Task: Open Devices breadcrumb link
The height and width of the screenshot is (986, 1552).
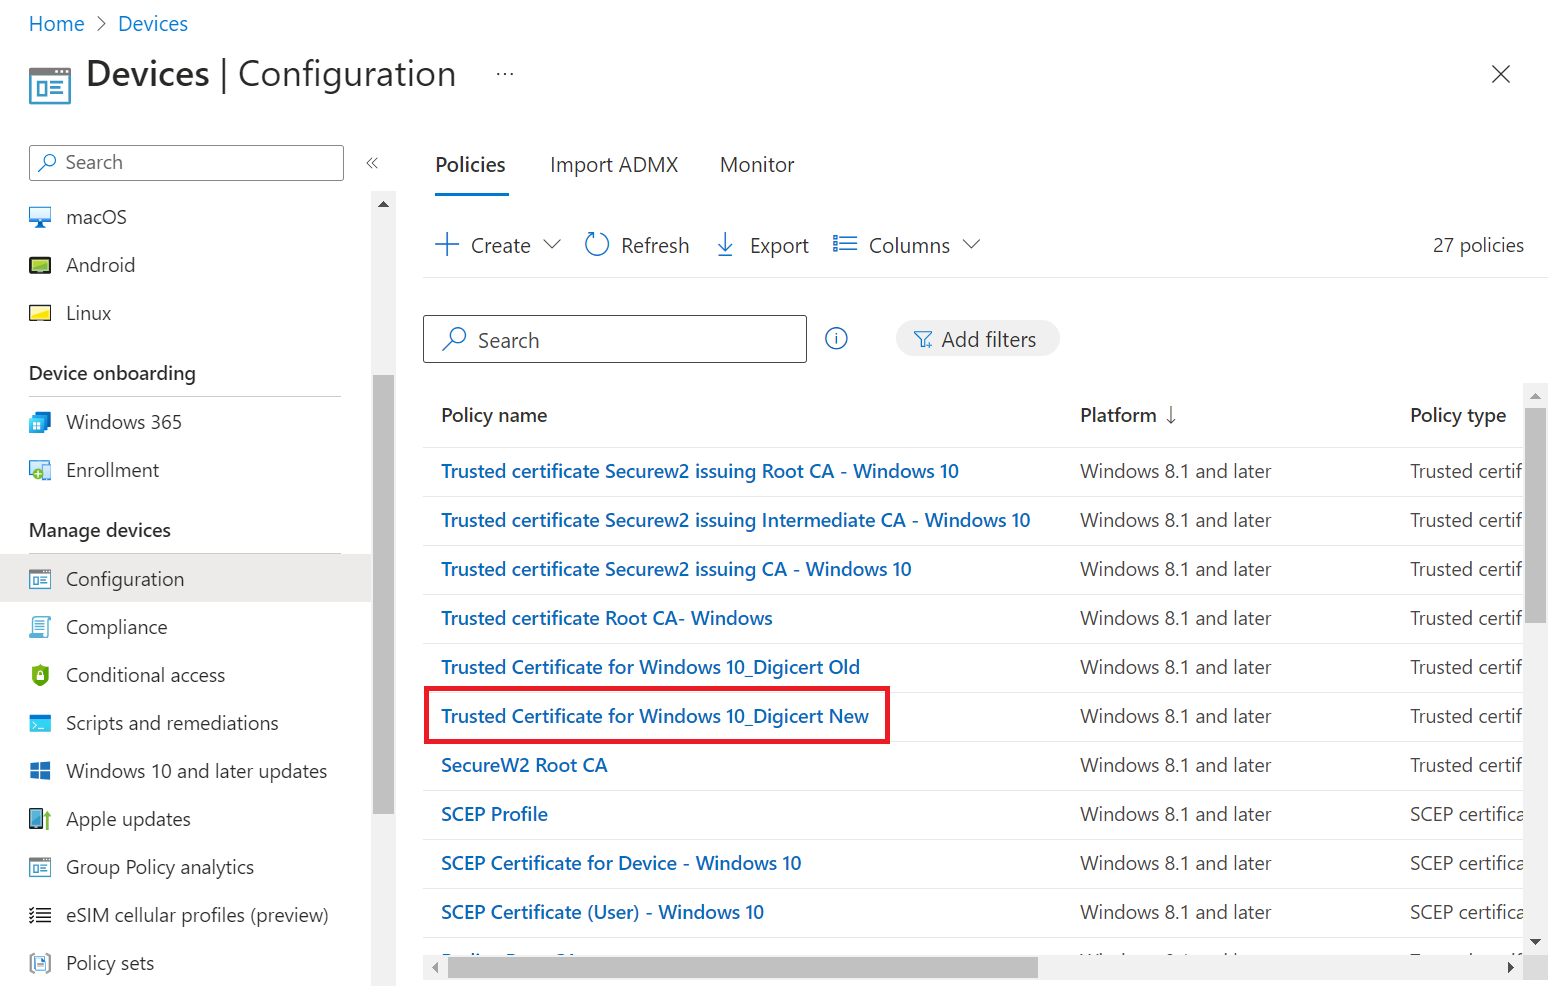Action: pos(153,24)
